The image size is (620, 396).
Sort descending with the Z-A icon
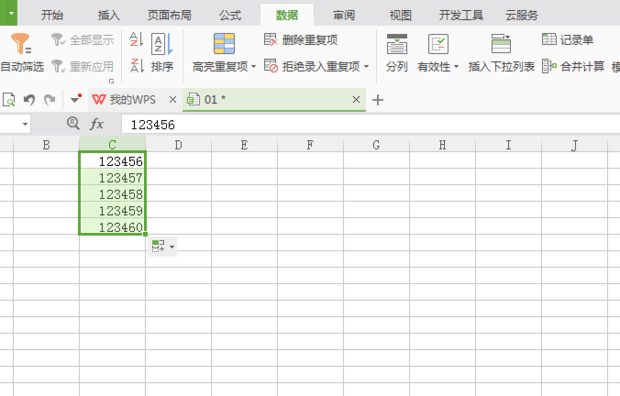(136, 66)
